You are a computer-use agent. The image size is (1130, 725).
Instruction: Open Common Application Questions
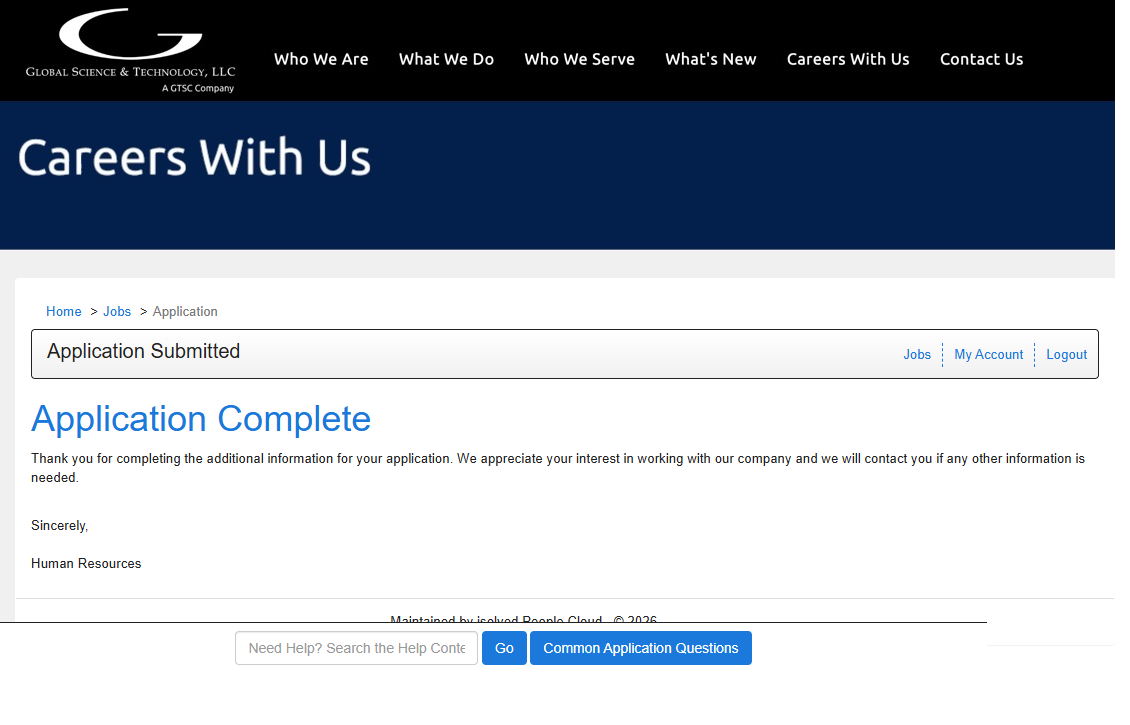(x=640, y=648)
